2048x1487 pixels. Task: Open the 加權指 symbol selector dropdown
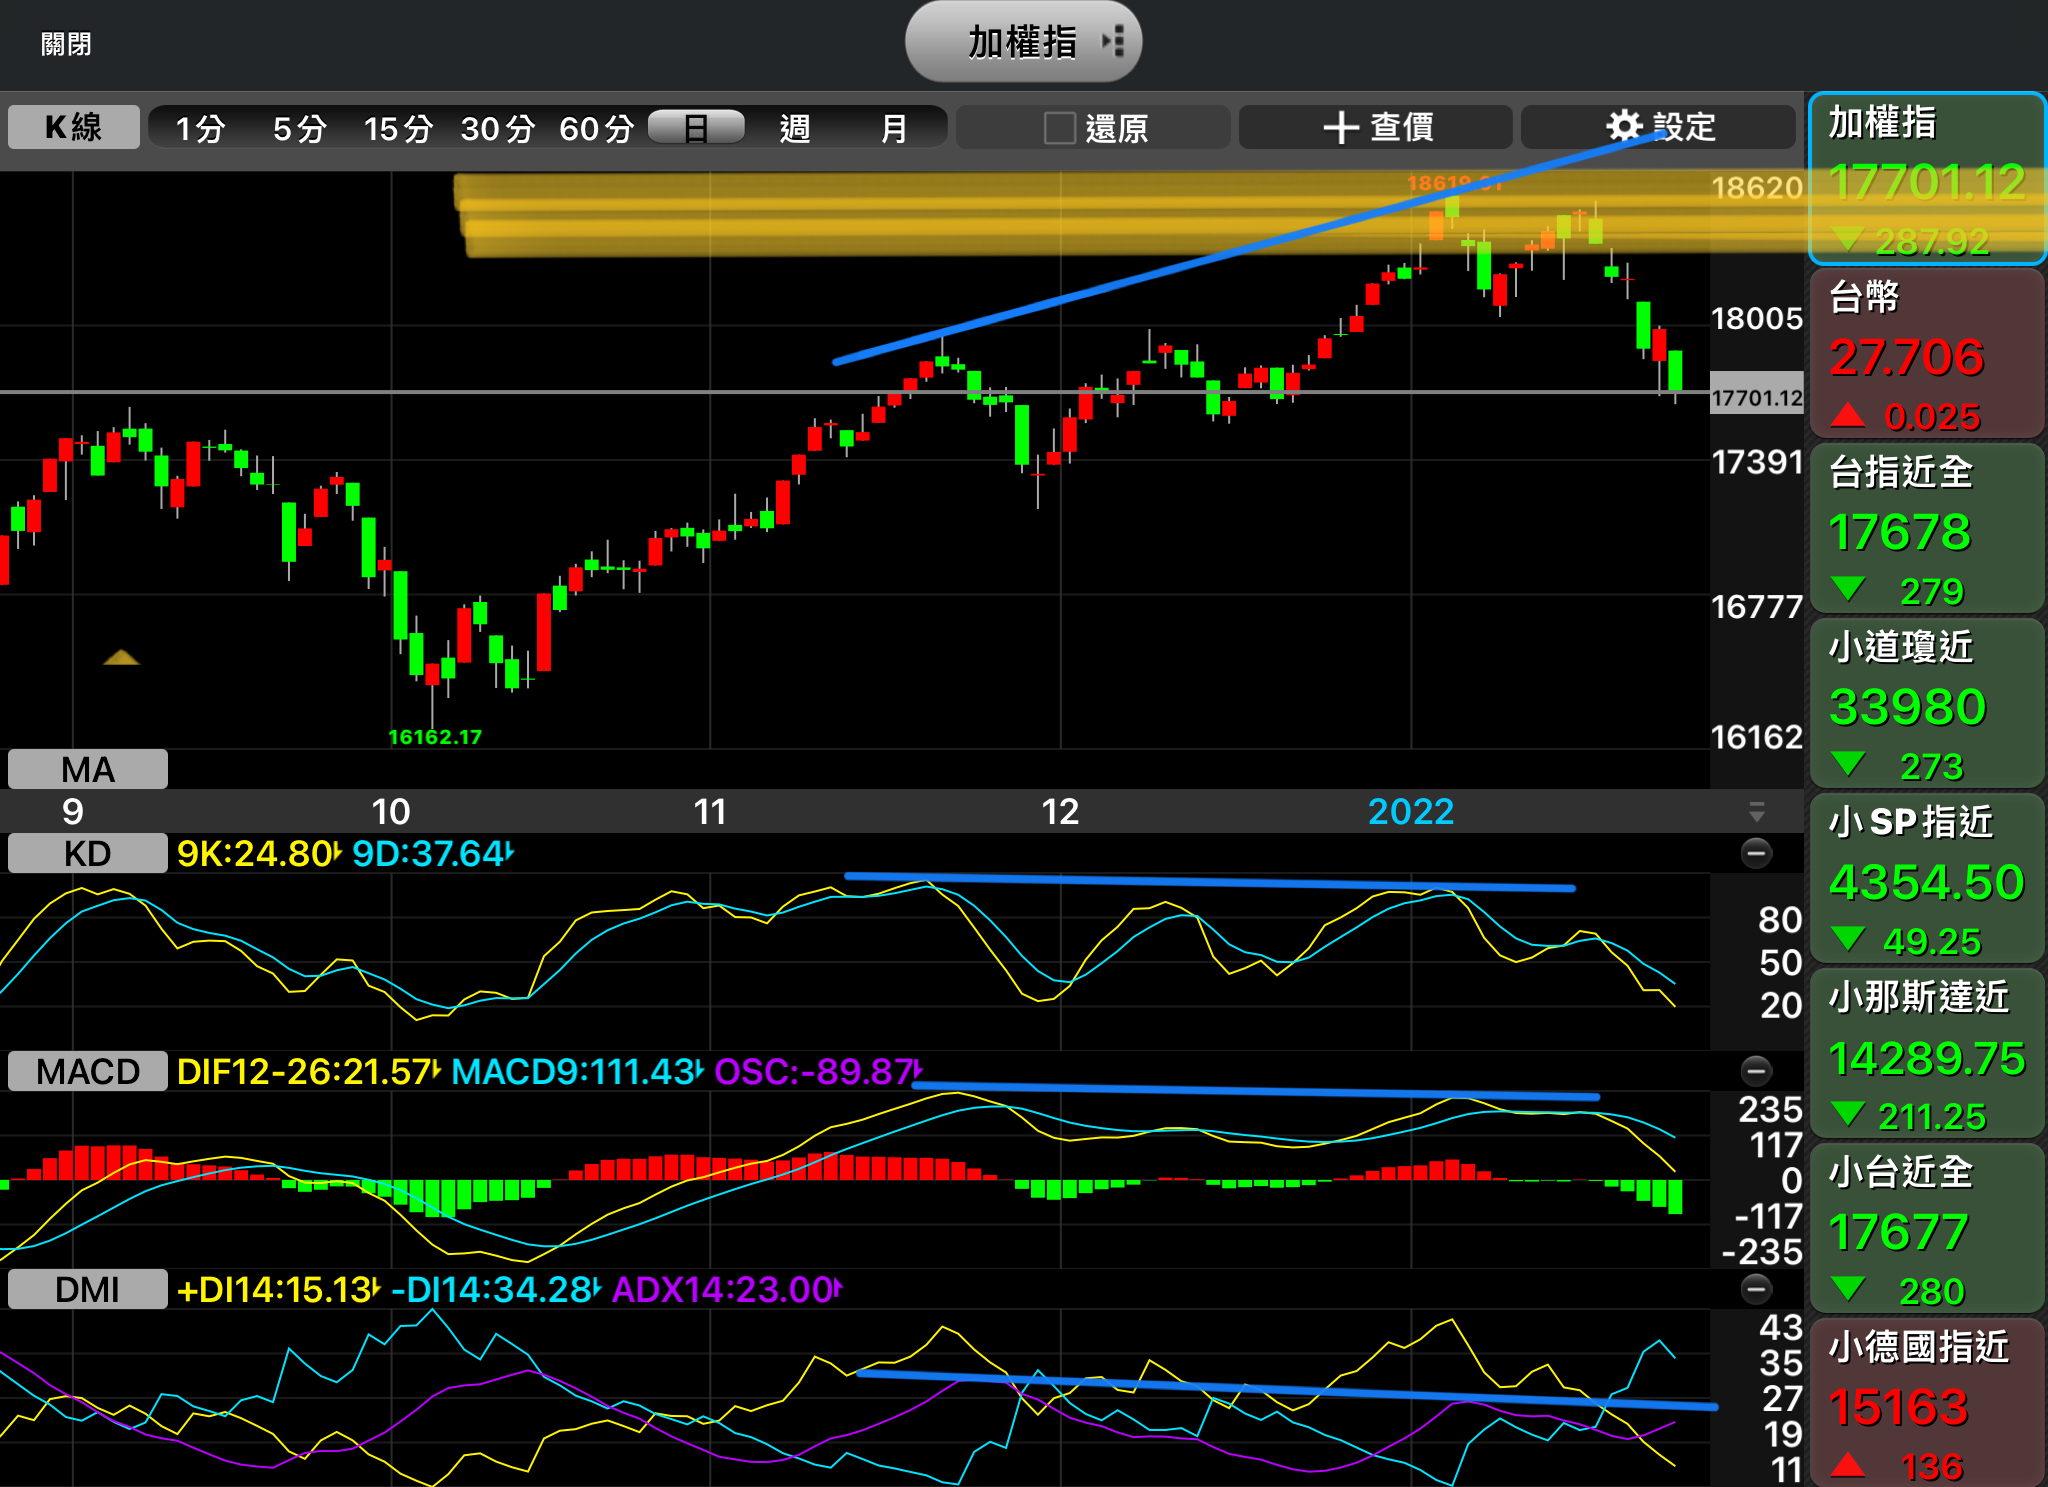click(1020, 42)
